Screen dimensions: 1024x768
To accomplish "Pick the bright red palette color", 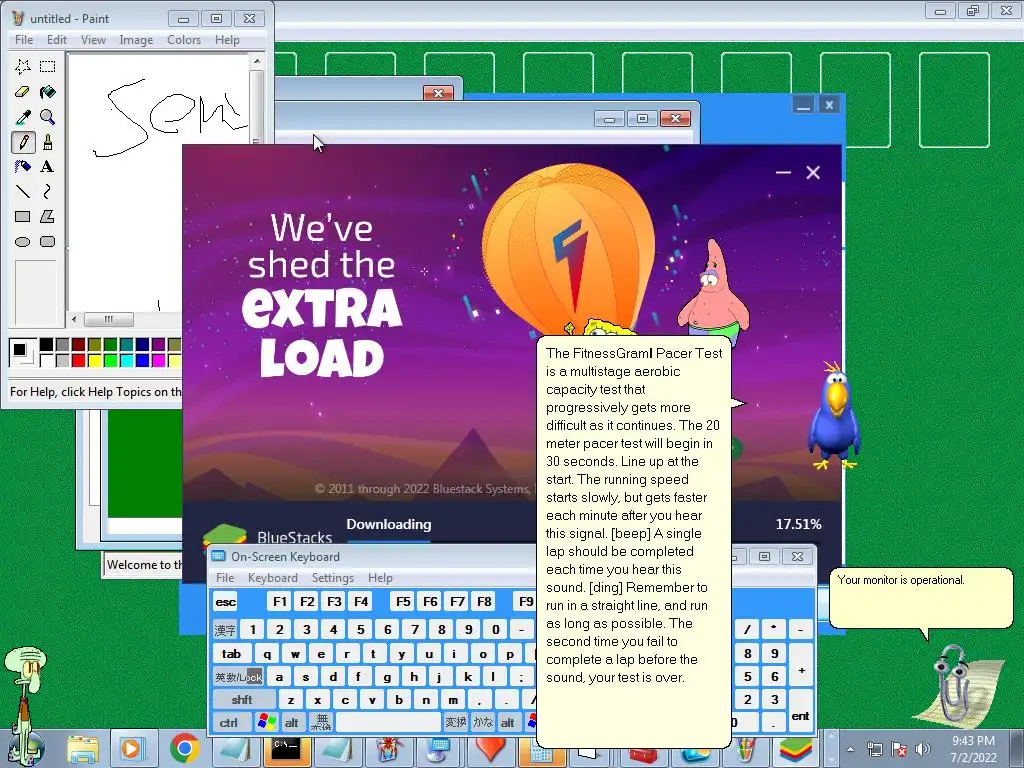I will coord(78,360).
